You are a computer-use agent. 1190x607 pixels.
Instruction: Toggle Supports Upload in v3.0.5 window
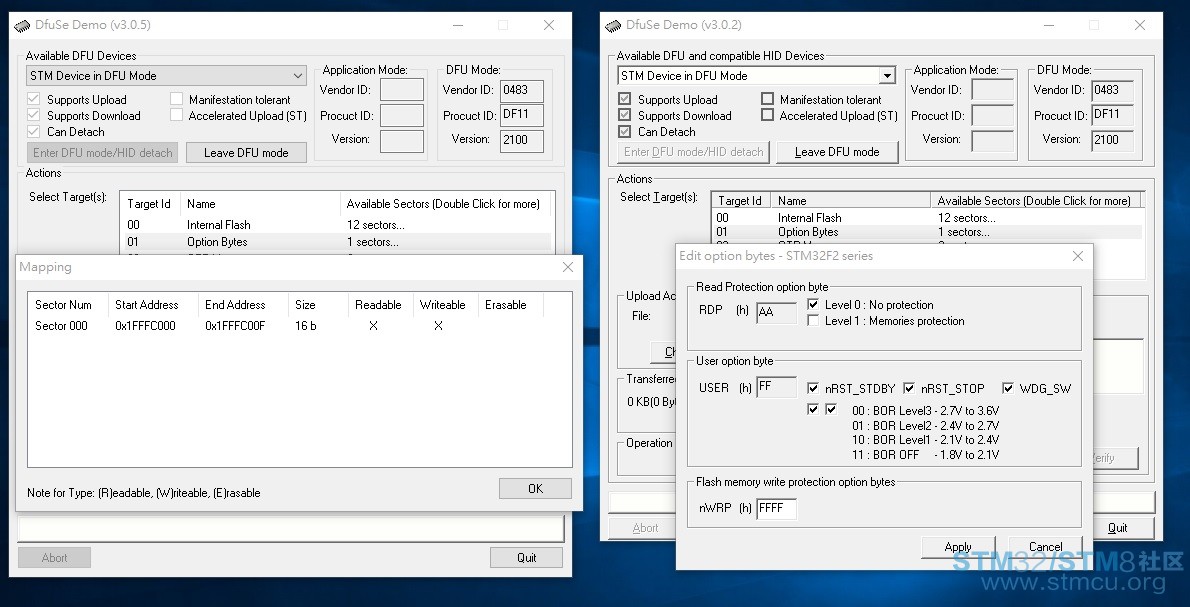pos(33,99)
